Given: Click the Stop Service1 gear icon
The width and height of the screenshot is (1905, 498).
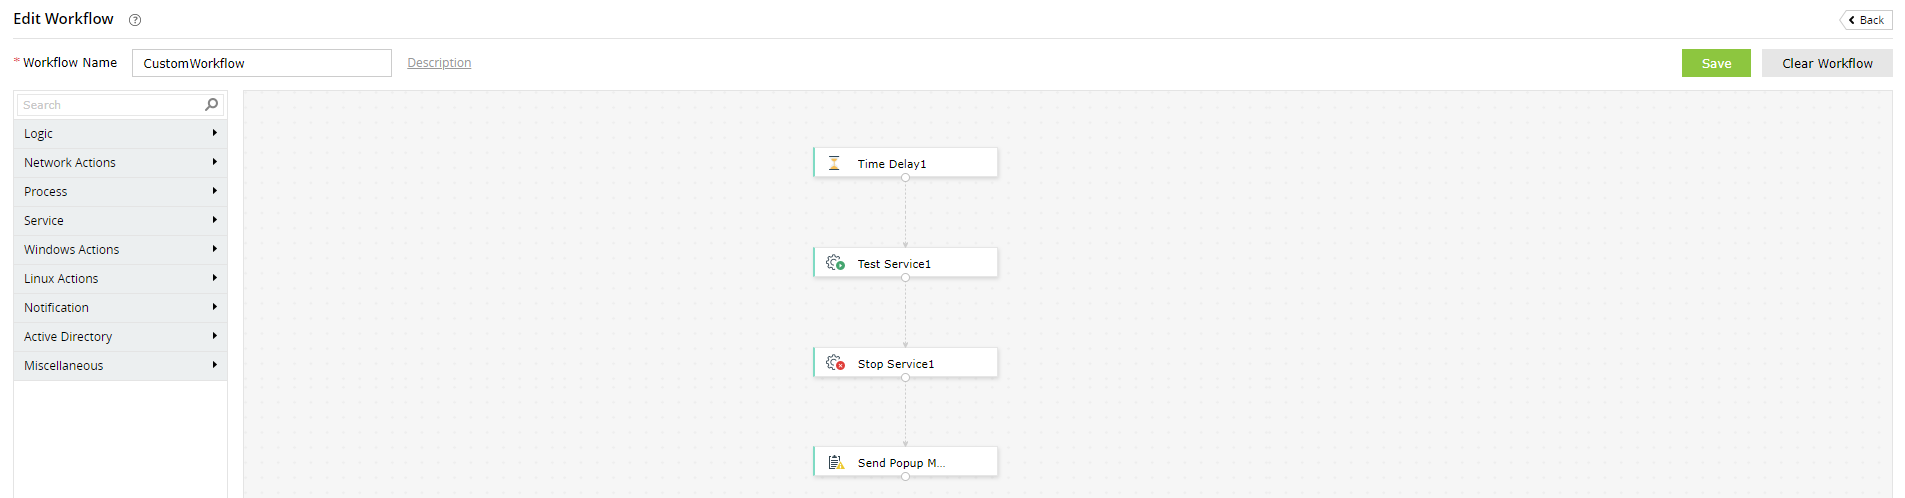Looking at the screenshot, I should (835, 363).
